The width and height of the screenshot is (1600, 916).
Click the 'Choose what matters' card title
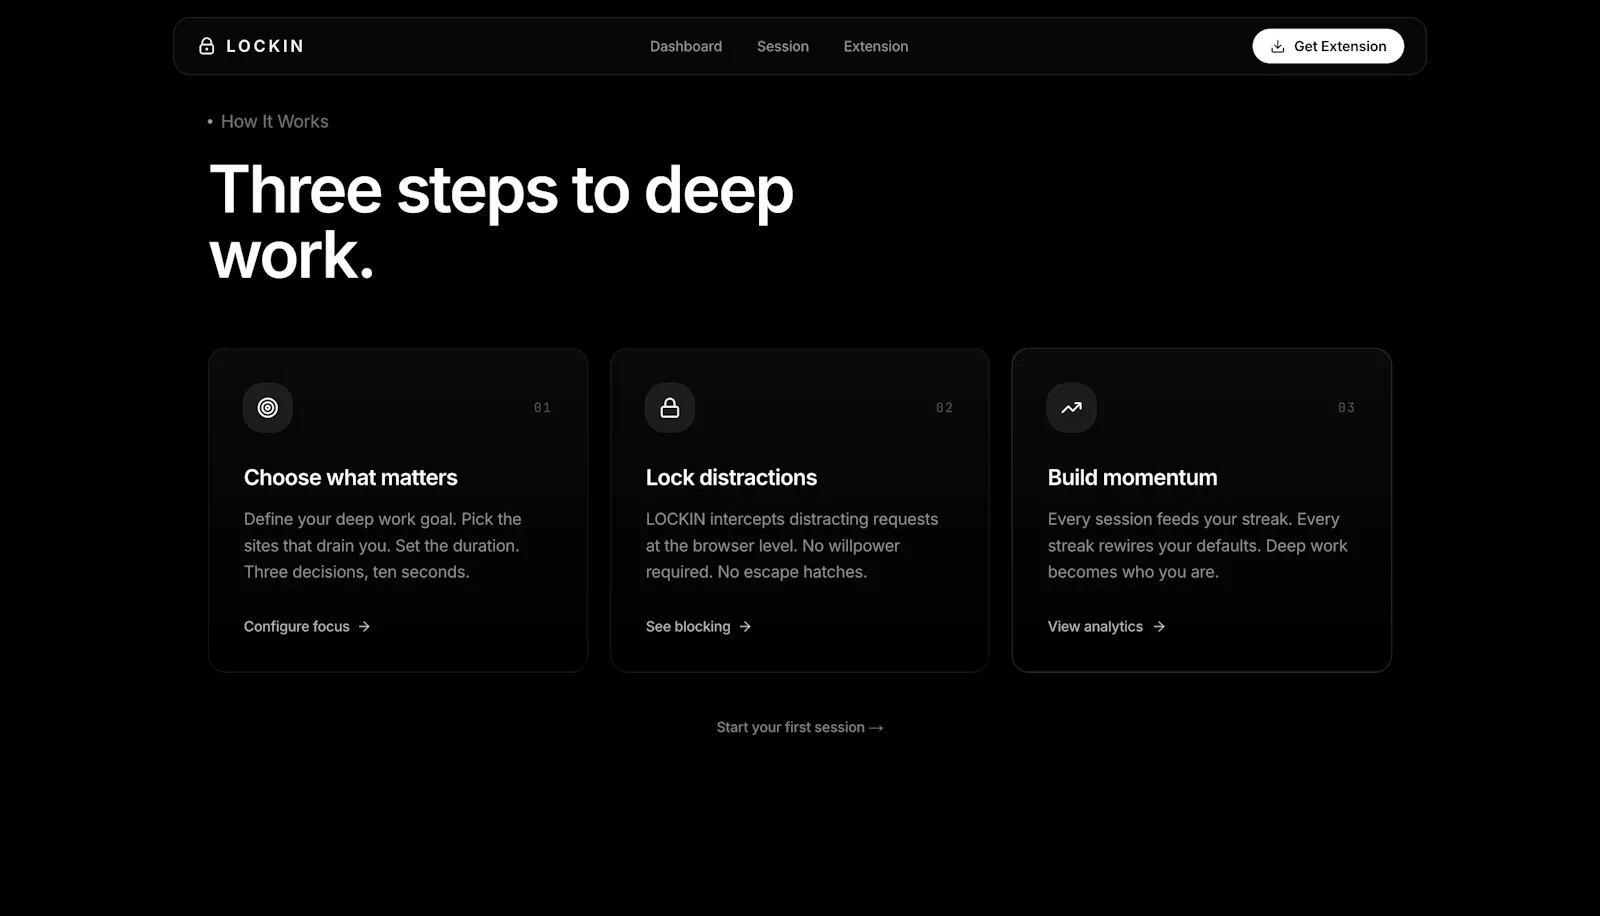[351, 477]
